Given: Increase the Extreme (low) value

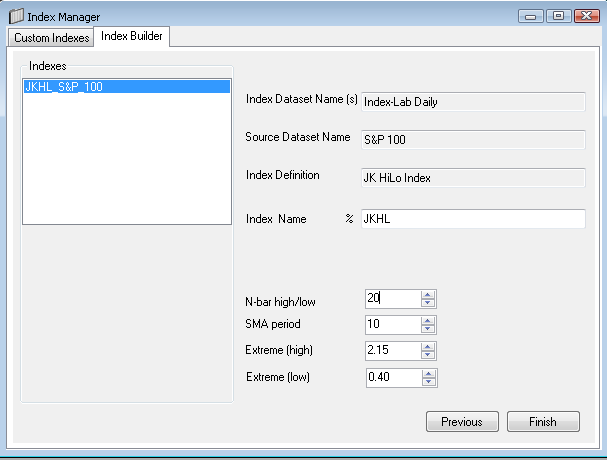Looking at the screenshot, I should coord(428,373).
